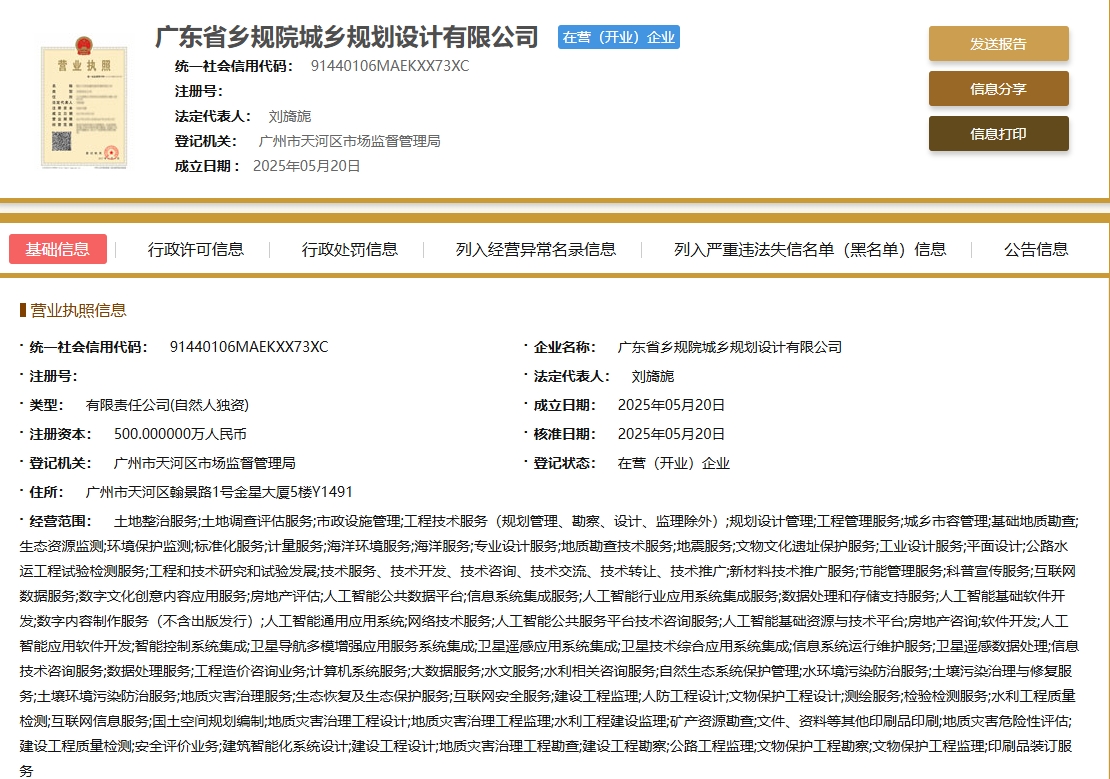Screen dimensions: 1110x779
Task: Click the 注册资本 value 500.000000万人民币
Action: 181,434
